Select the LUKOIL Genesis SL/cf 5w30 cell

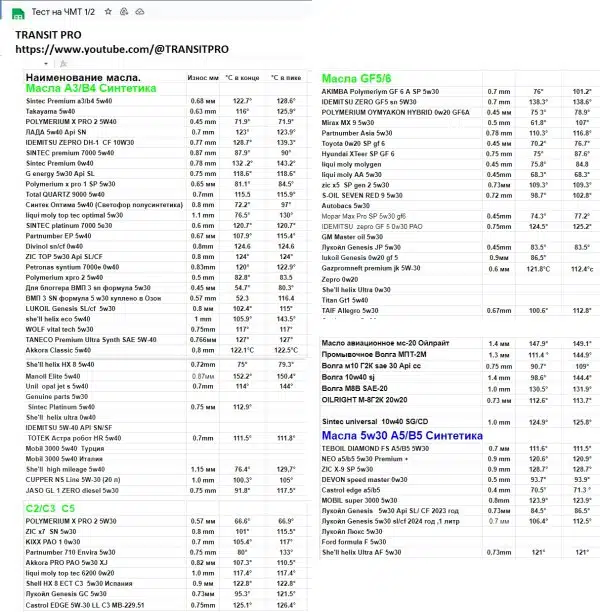70,309
